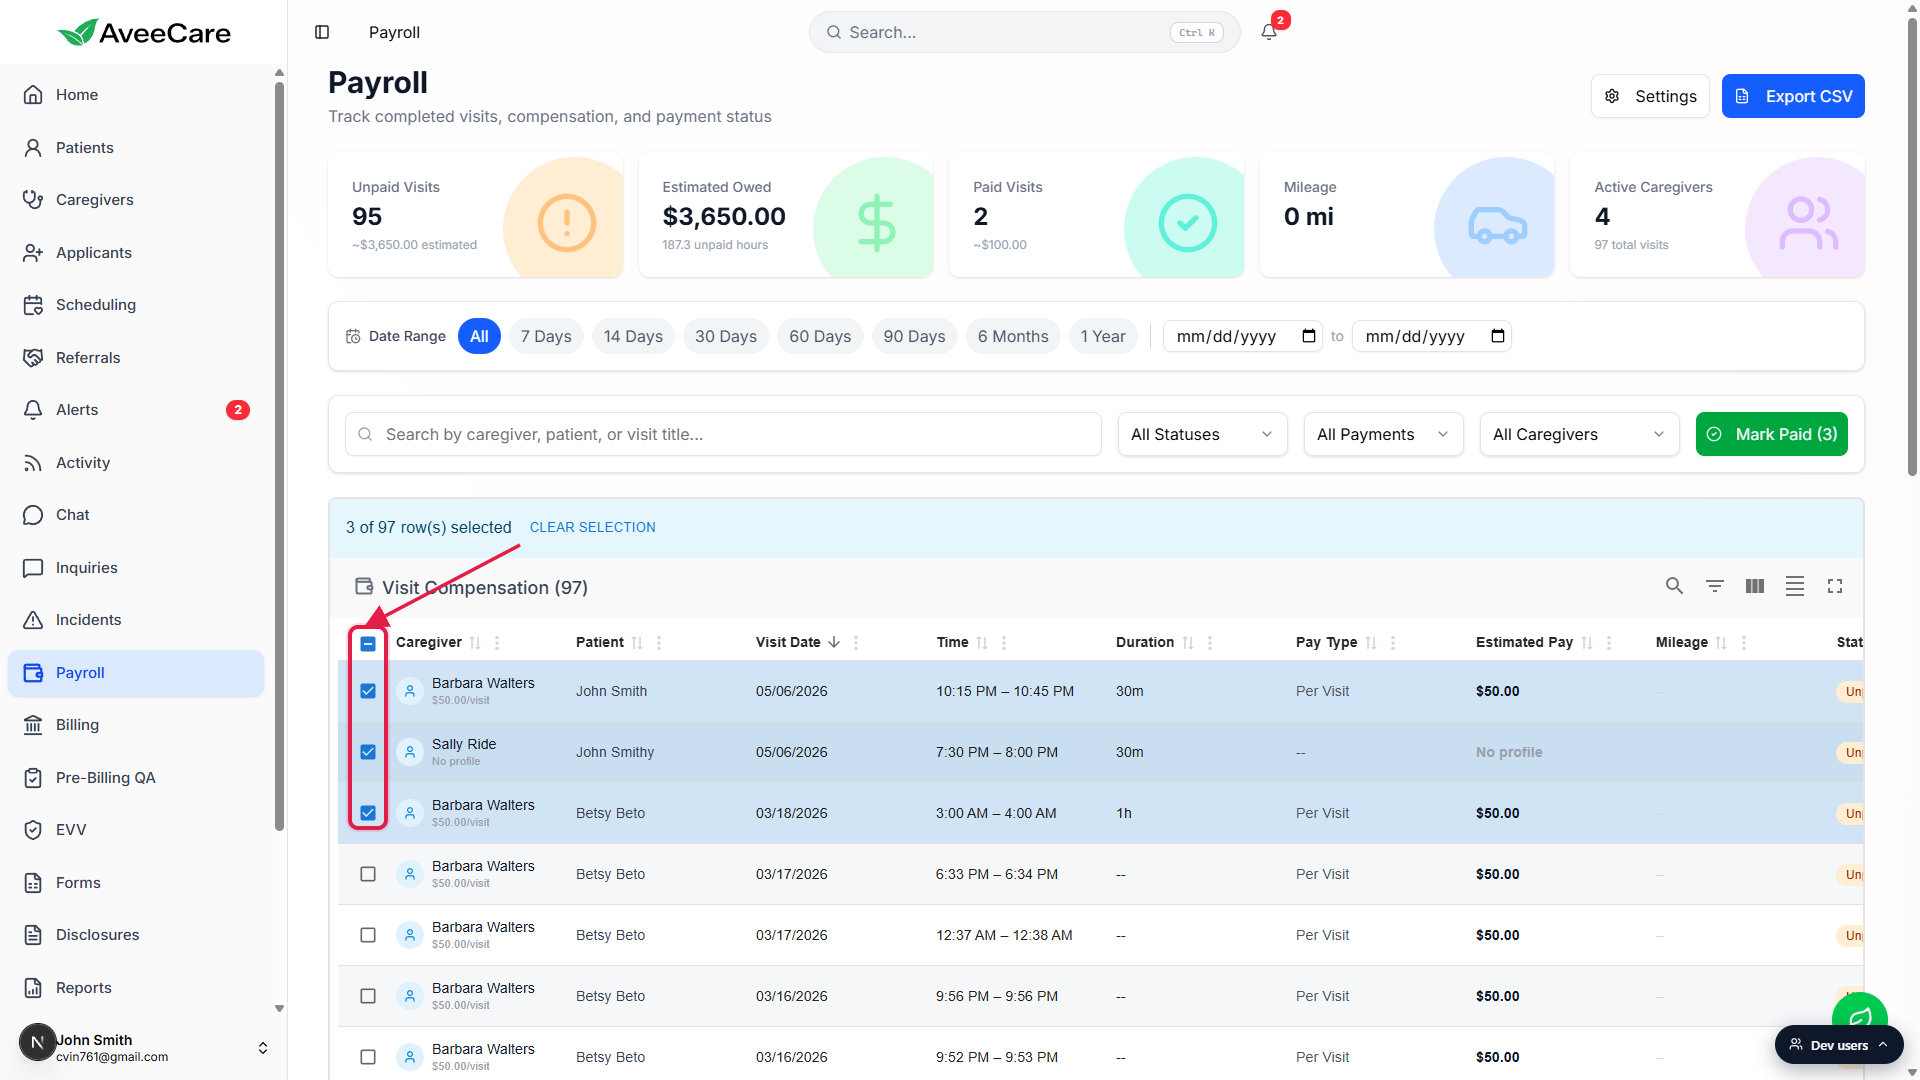Screen dimensions: 1920x1080
Task: Click the table search magnifier icon
Action: coord(1674,586)
